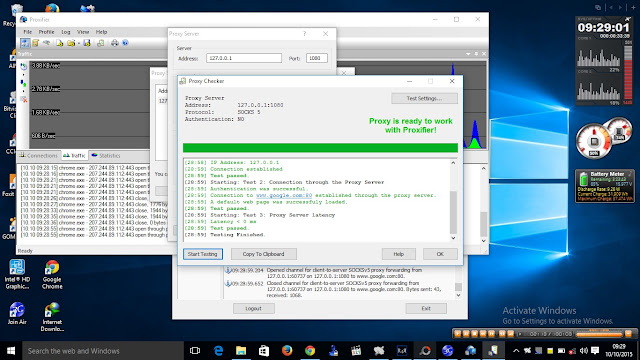The width and height of the screenshot is (640, 360).
Task: Click the question mark help button in Proxy Server dialog
Action: pos(304,34)
